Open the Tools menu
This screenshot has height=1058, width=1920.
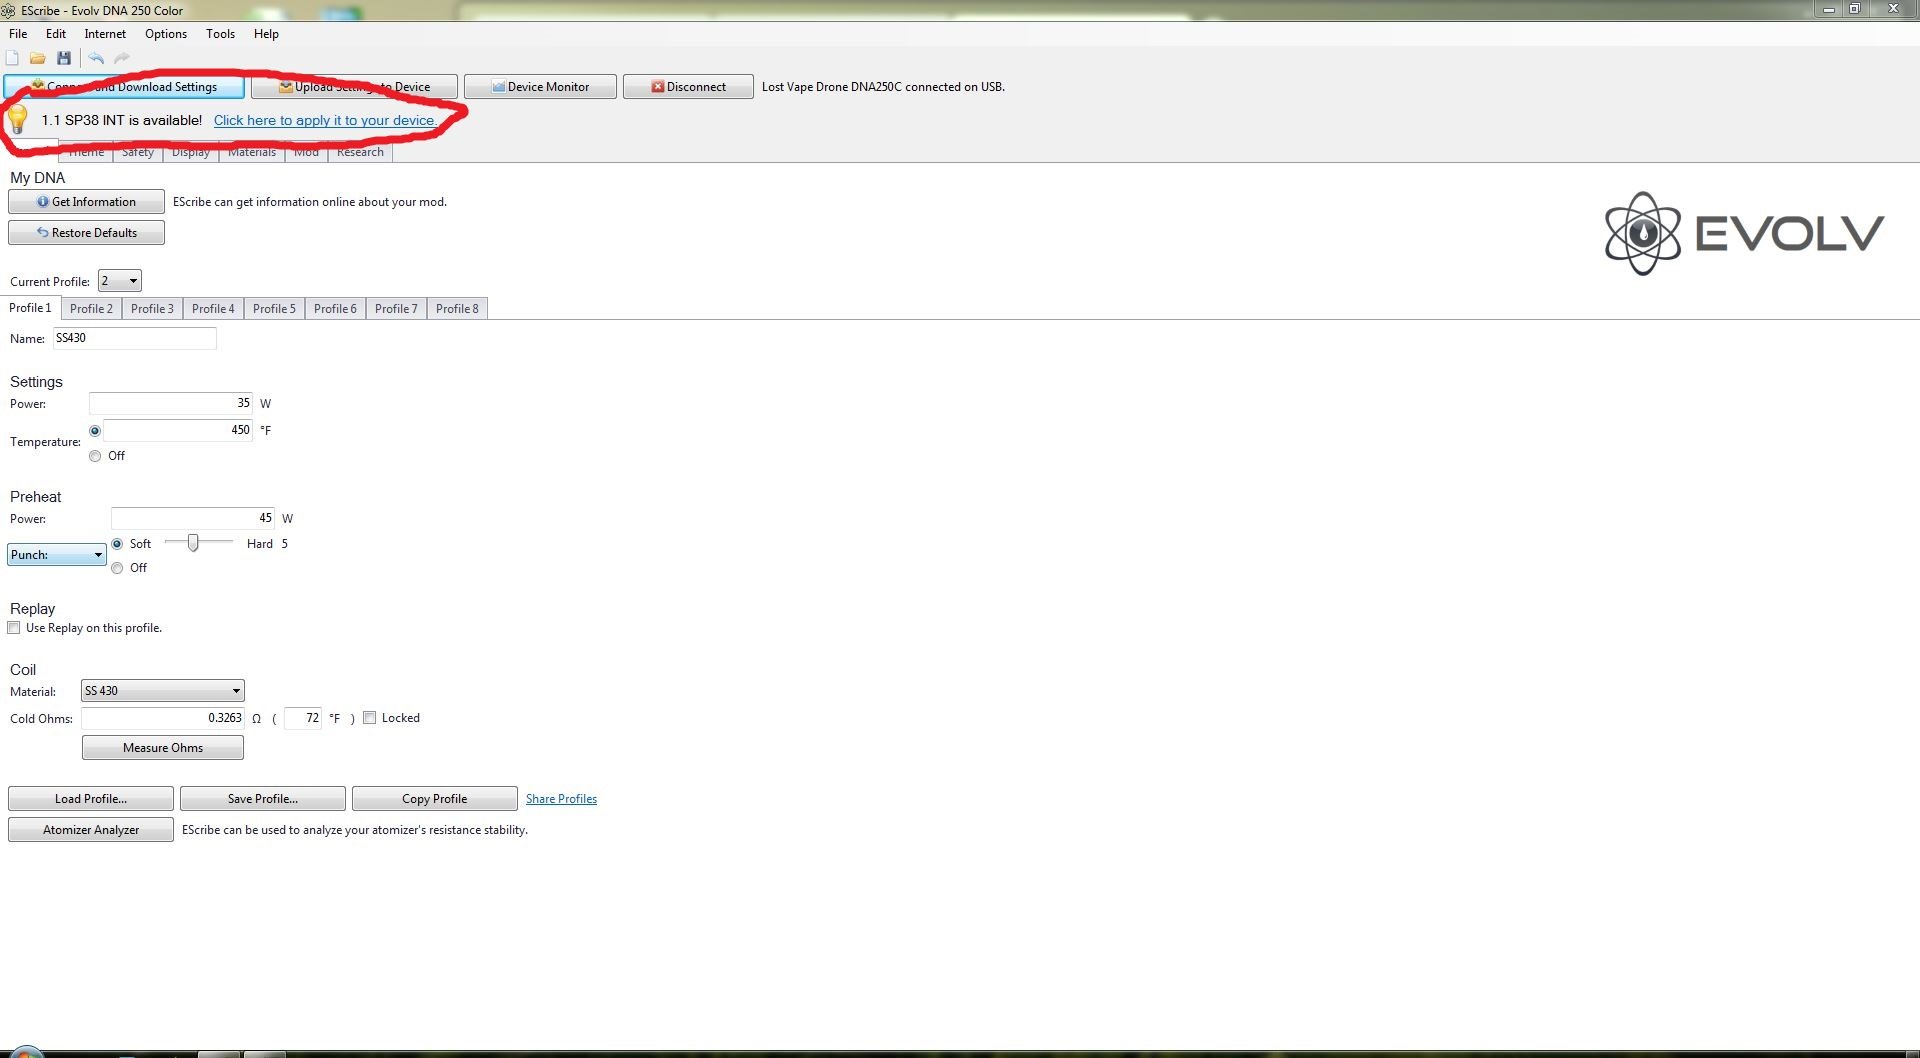click(220, 34)
